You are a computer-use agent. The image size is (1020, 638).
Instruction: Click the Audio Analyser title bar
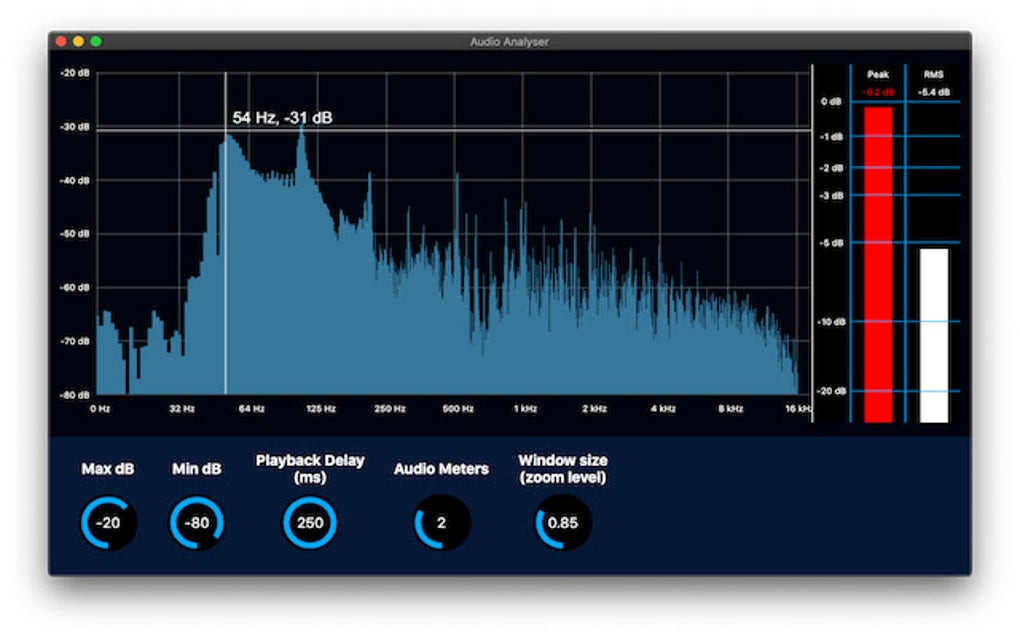pyautogui.click(x=510, y=41)
